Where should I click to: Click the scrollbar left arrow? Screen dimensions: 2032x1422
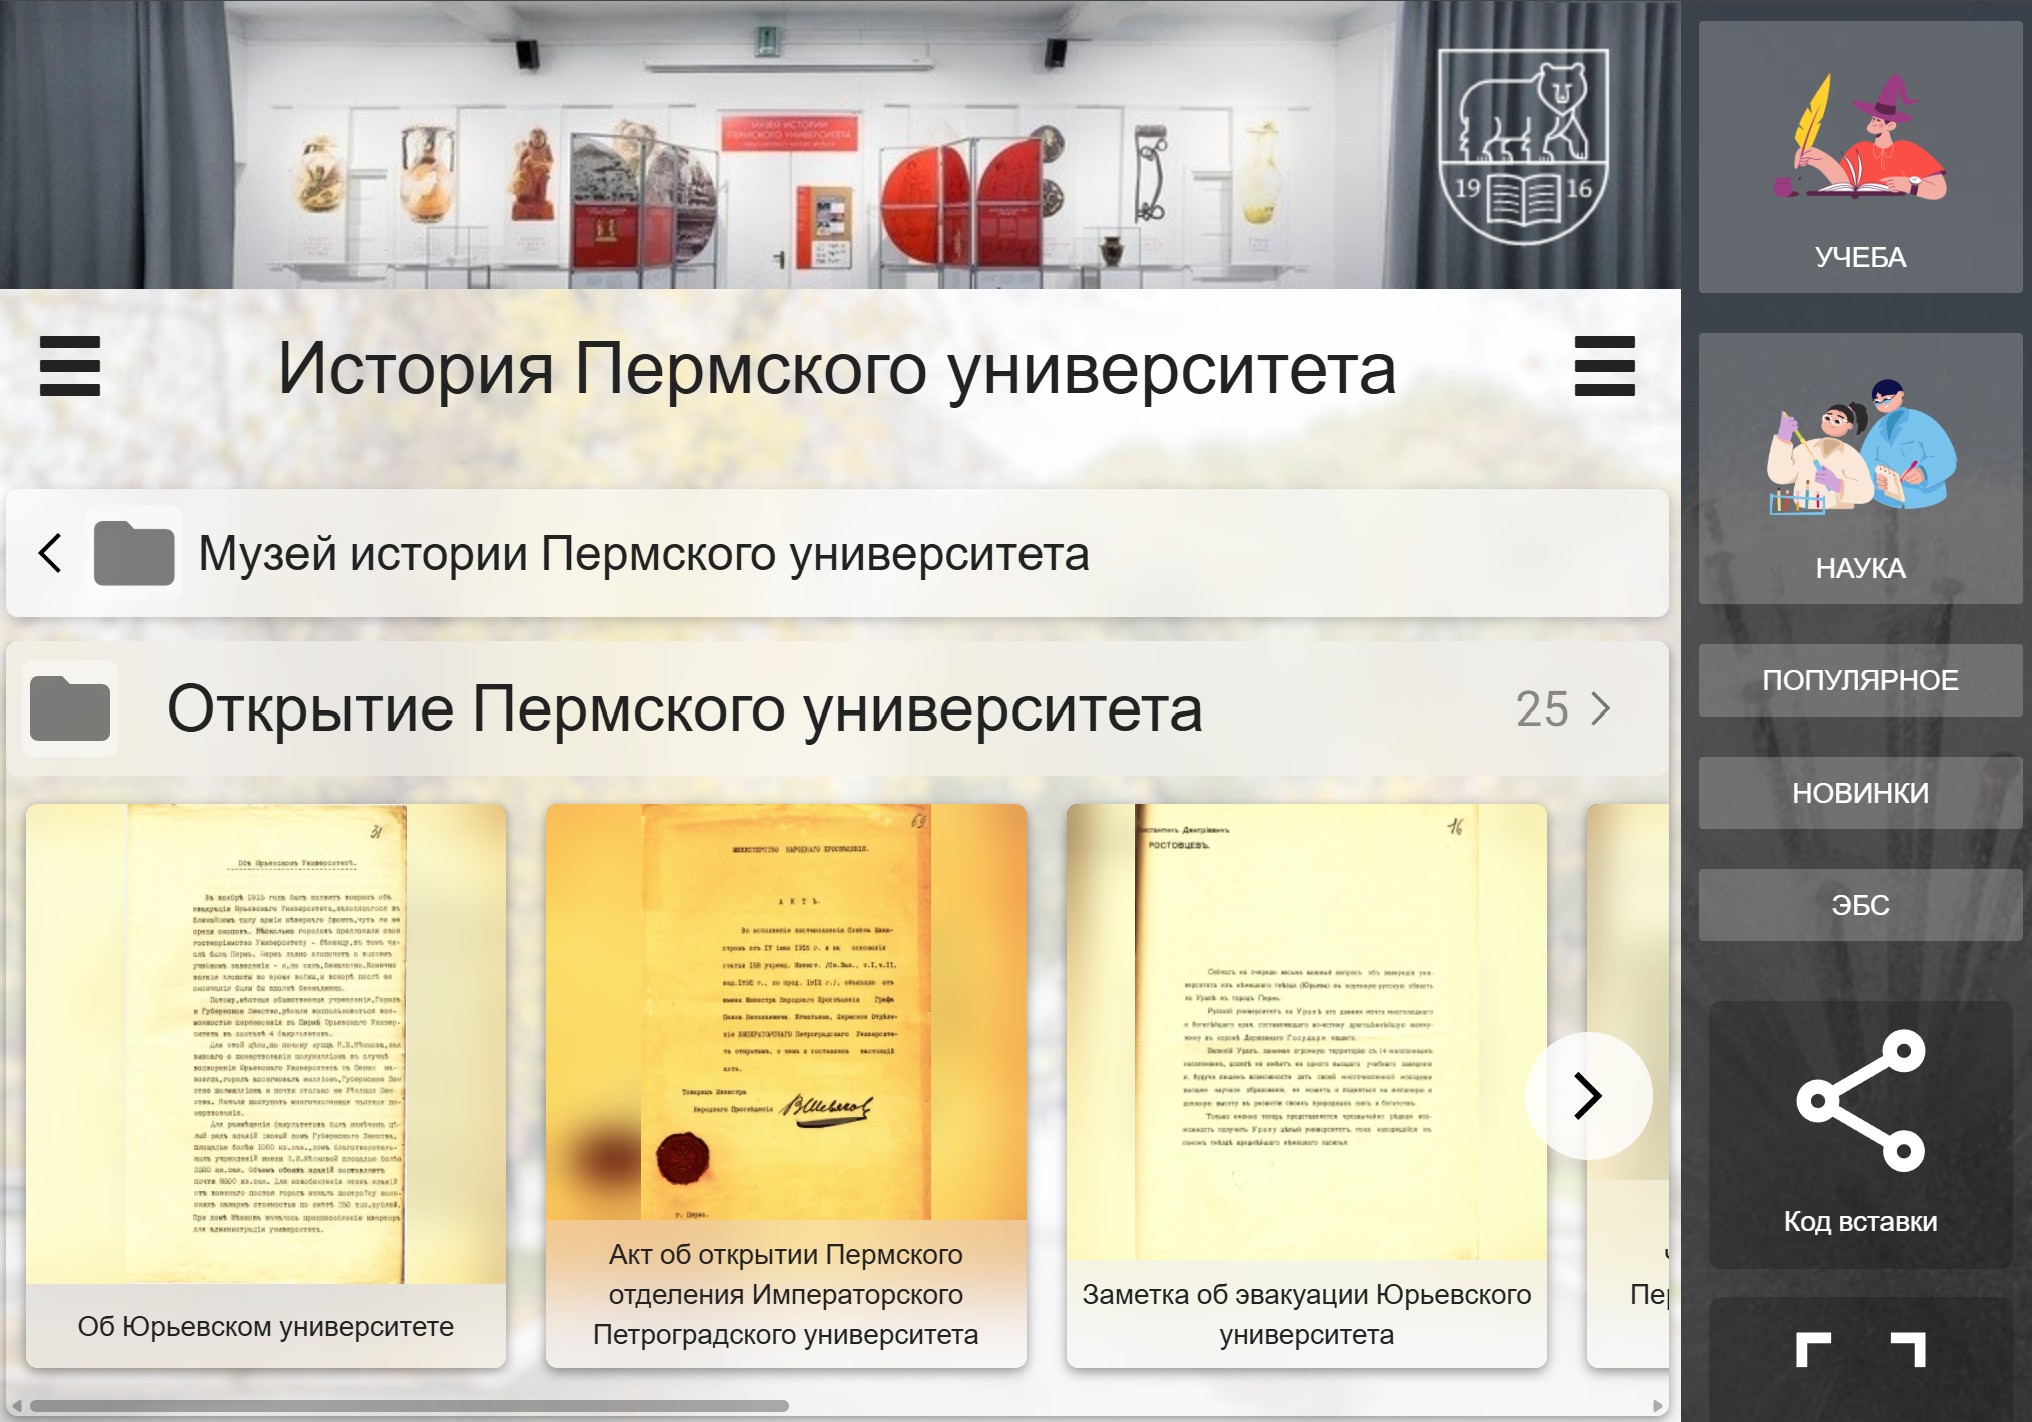pyautogui.click(x=15, y=1406)
